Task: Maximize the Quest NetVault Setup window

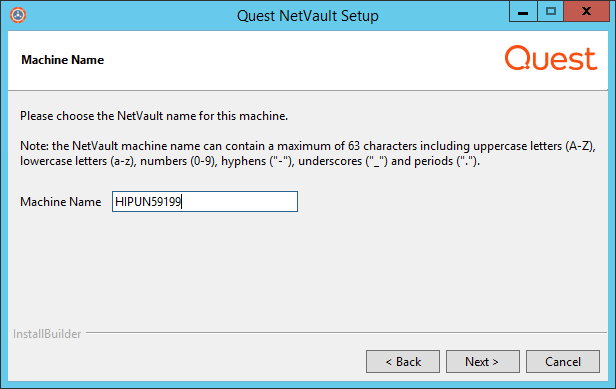Action: click(x=550, y=11)
